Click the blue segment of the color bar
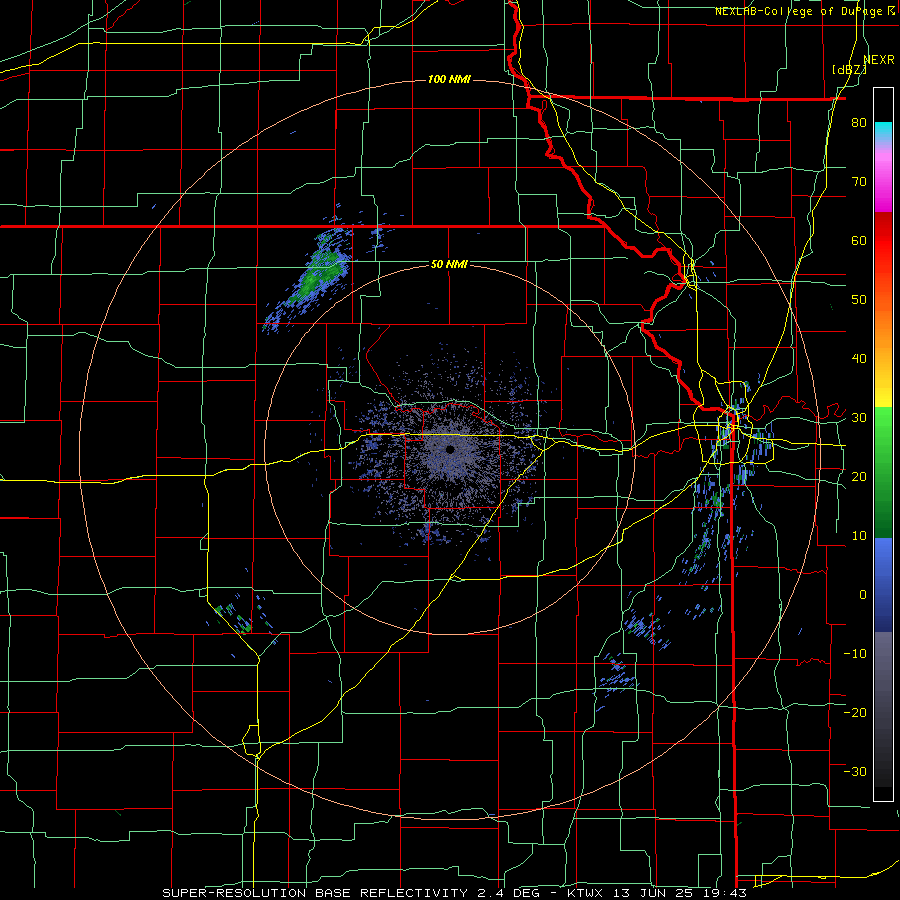This screenshot has height=900, width=900. coord(883,585)
